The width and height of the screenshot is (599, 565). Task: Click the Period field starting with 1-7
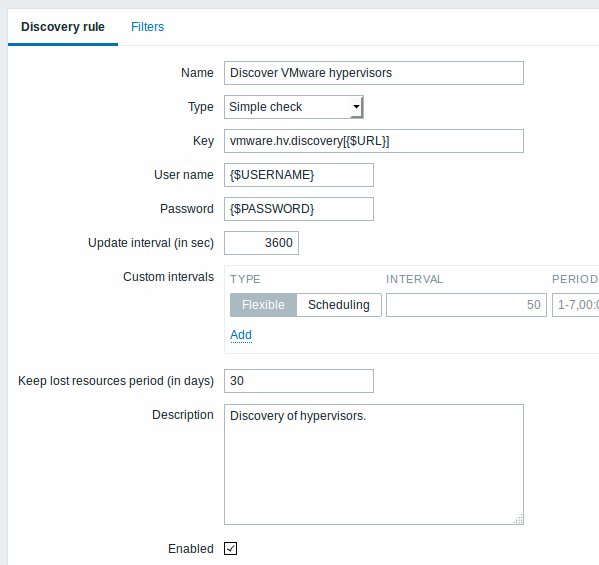575,305
